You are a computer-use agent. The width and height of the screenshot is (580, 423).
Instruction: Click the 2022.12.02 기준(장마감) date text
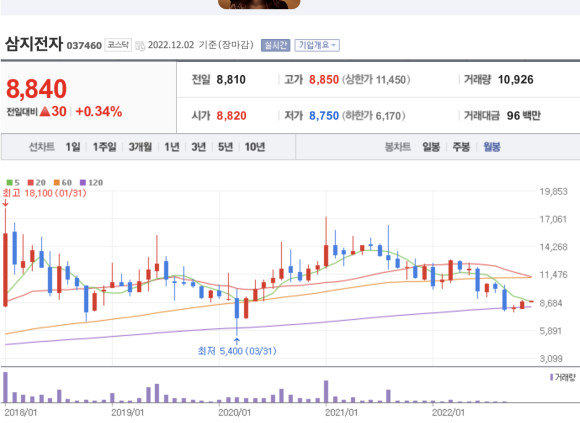point(201,45)
